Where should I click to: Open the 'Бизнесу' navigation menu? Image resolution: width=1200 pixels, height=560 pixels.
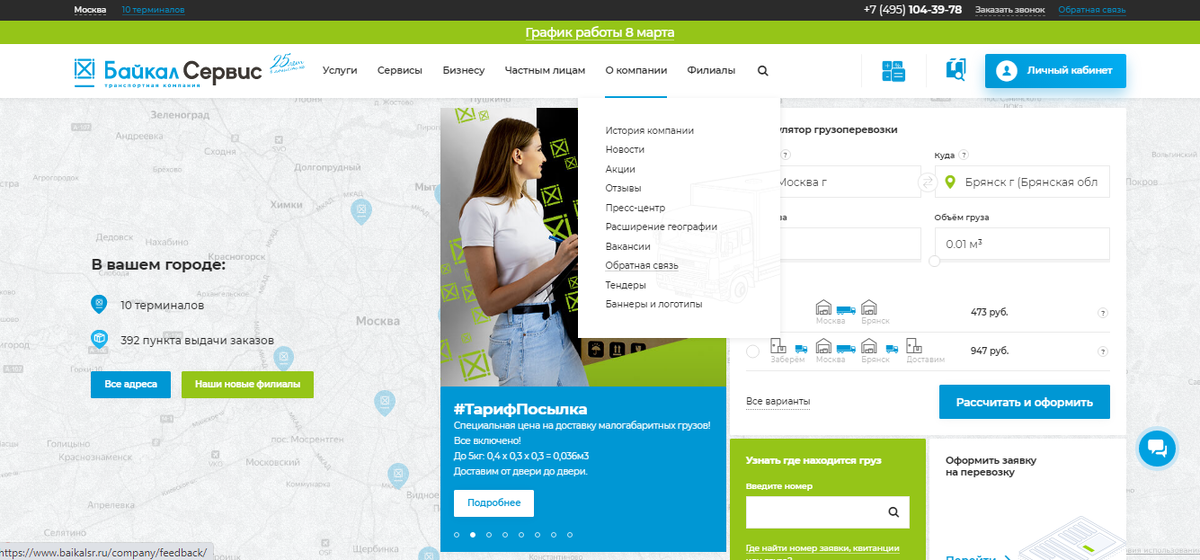pos(463,70)
